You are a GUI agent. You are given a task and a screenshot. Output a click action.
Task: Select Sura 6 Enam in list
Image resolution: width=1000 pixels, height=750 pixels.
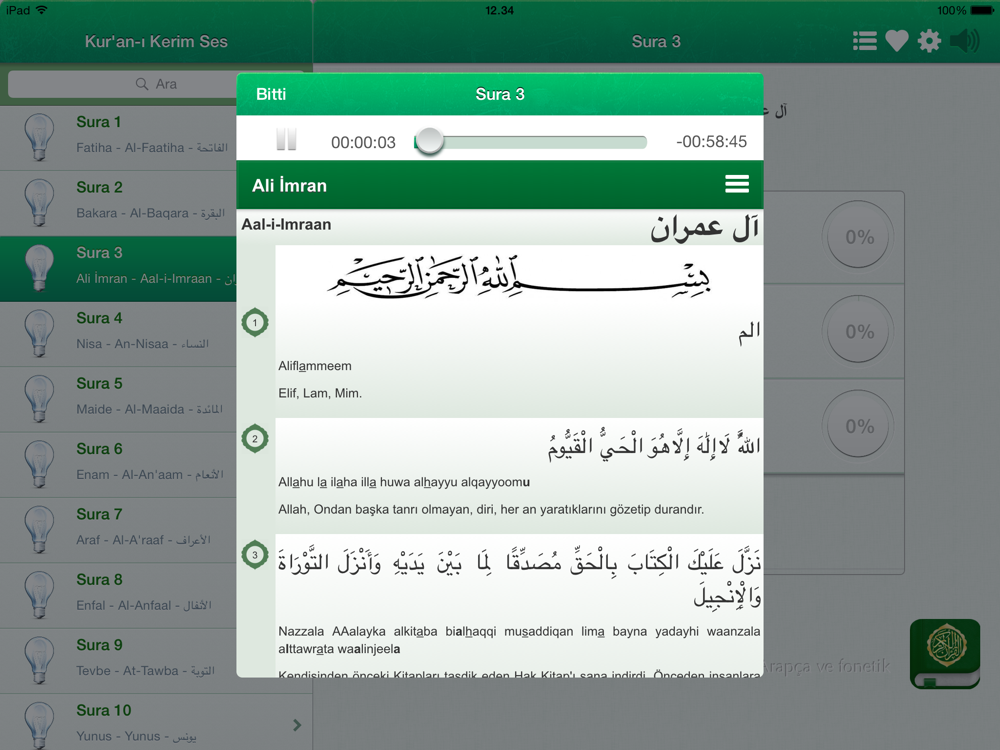coord(119,464)
